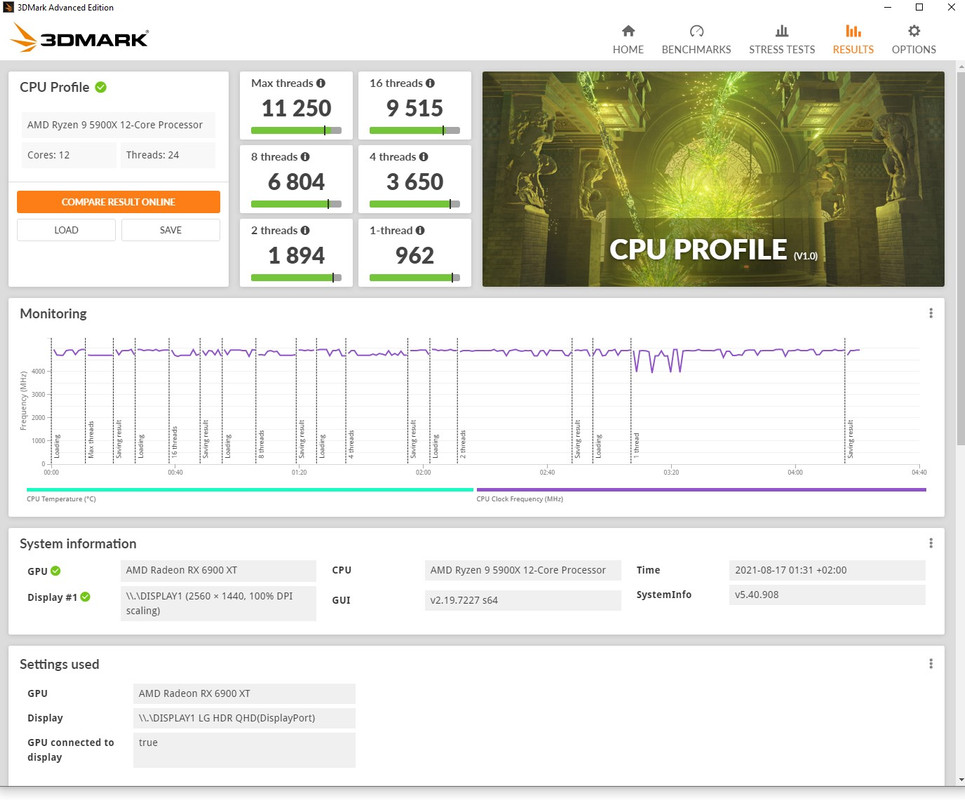Click the 3DMark app icon in title bar
965x800 pixels.
8,7
